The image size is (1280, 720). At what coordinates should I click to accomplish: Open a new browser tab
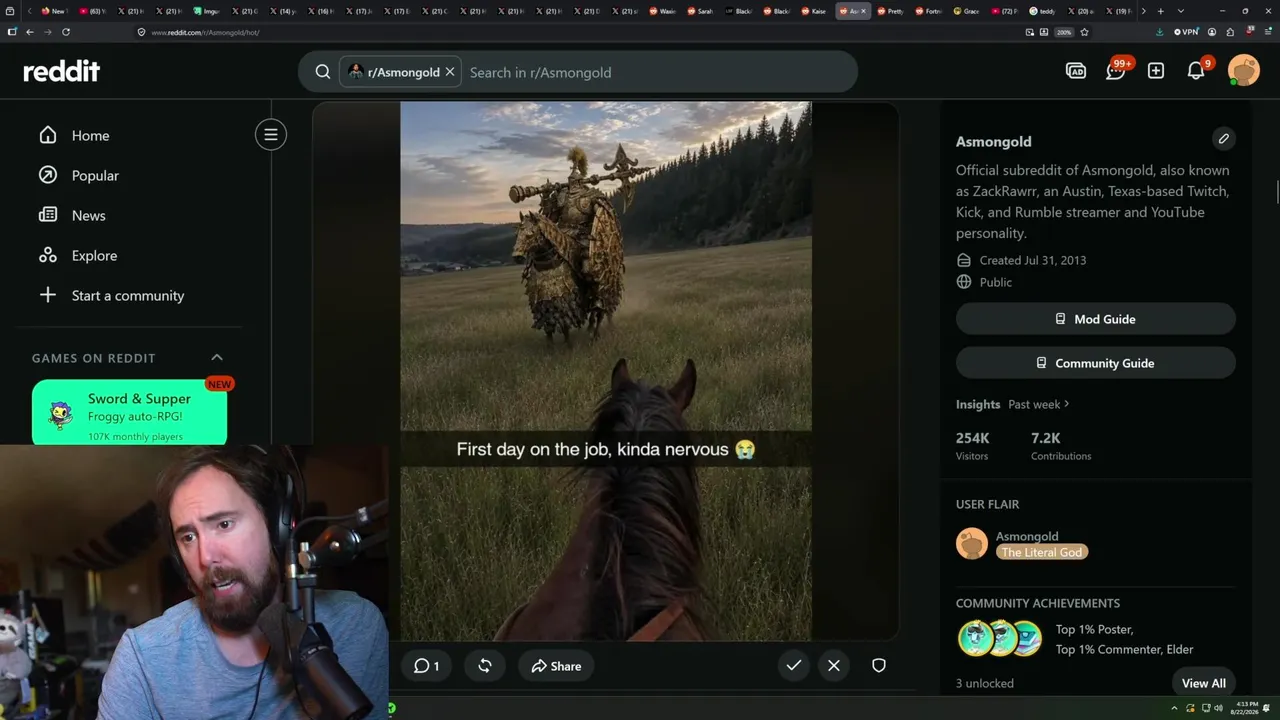(1160, 11)
